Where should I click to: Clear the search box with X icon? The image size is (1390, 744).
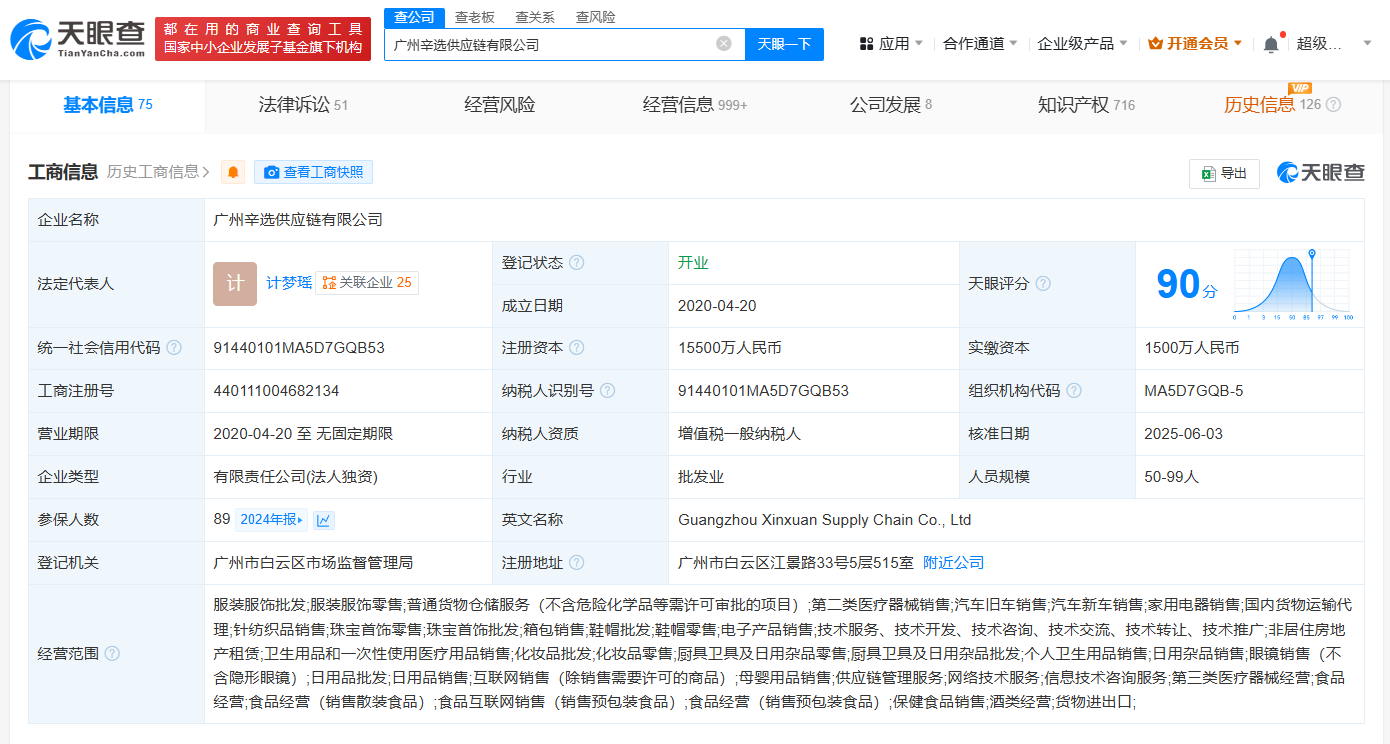724,44
